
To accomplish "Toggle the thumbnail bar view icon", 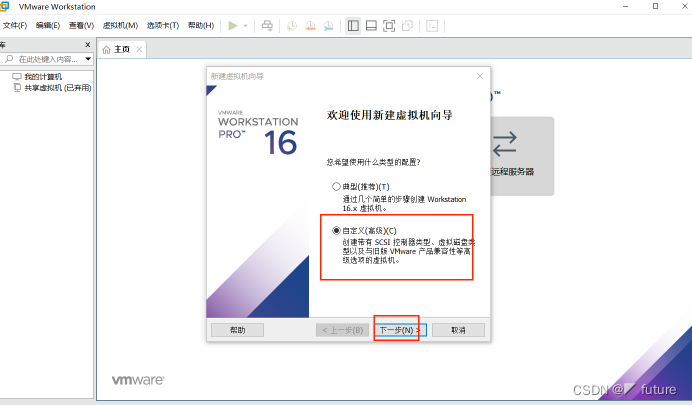I will click(371, 26).
